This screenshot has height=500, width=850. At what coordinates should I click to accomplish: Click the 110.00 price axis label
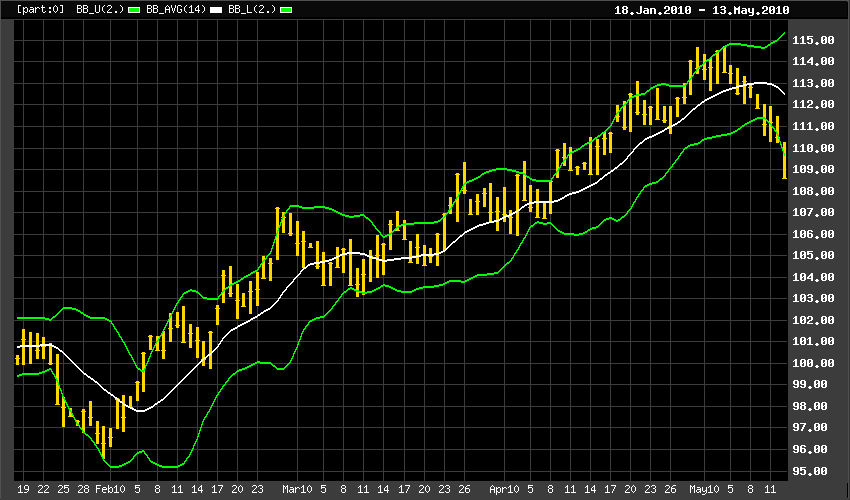(x=813, y=148)
